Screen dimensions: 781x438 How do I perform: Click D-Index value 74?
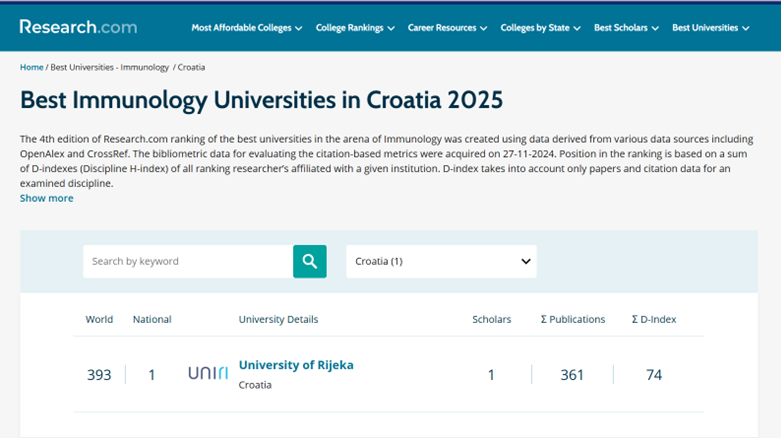tap(654, 375)
